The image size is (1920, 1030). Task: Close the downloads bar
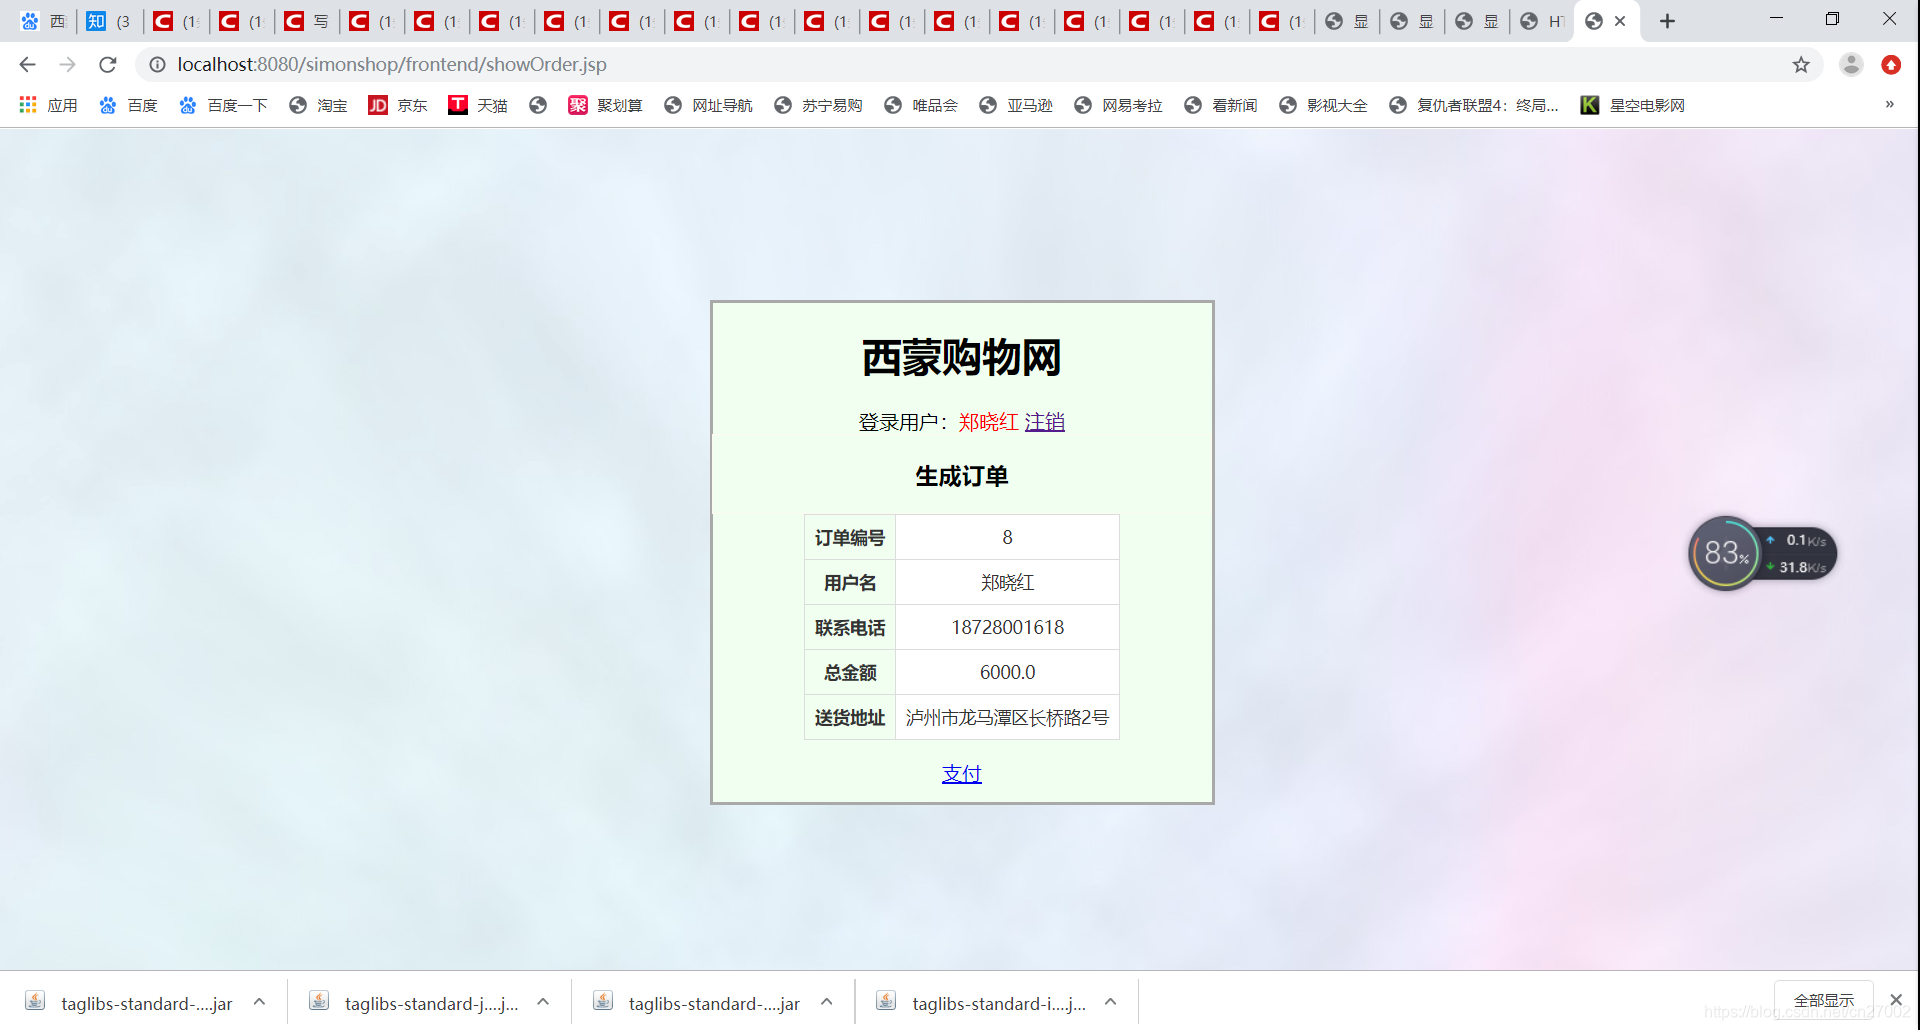[1896, 1000]
